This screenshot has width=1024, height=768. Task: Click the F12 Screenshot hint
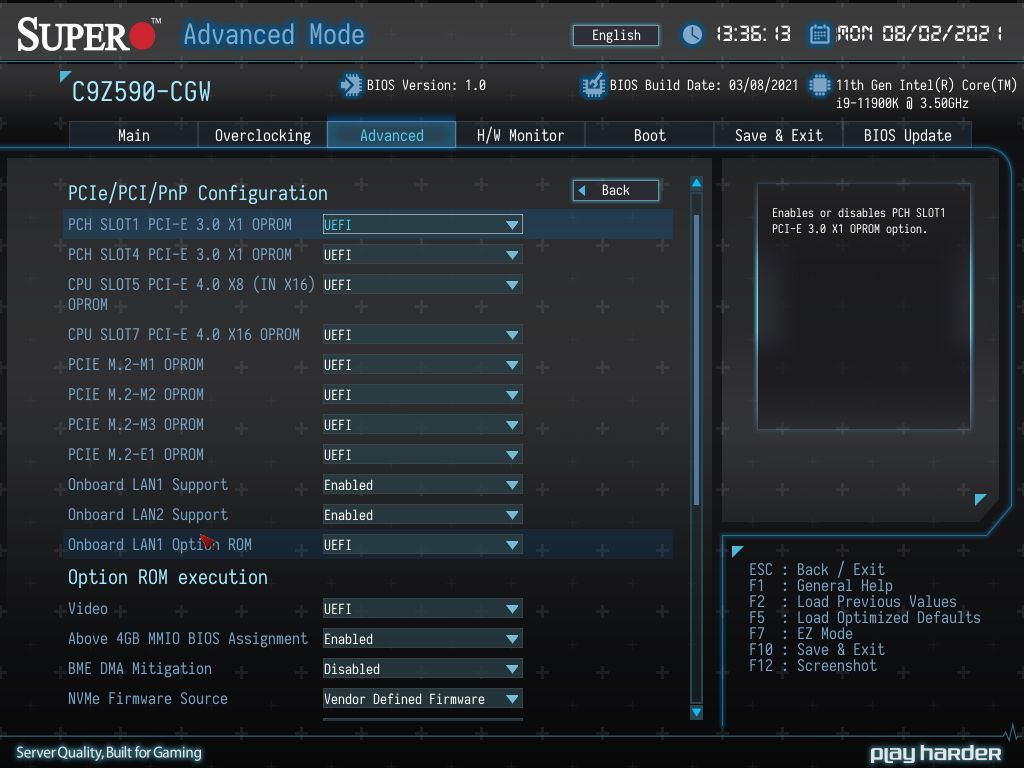coord(813,665)
